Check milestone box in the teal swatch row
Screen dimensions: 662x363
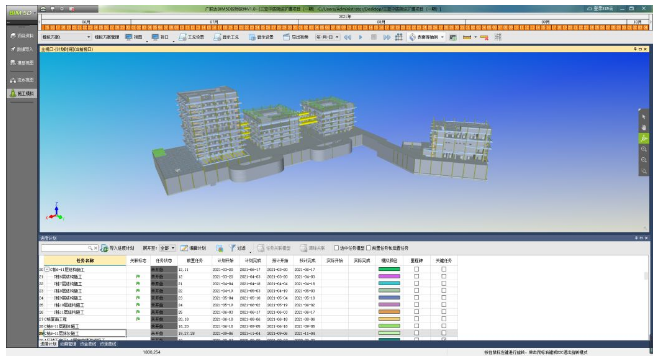(x=416, y=284)
